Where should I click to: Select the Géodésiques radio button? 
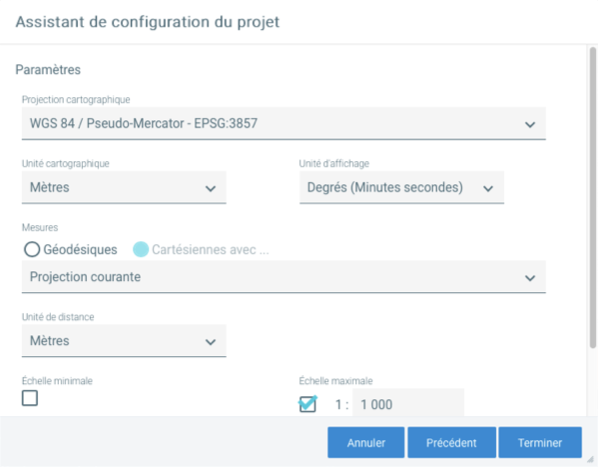32,250
